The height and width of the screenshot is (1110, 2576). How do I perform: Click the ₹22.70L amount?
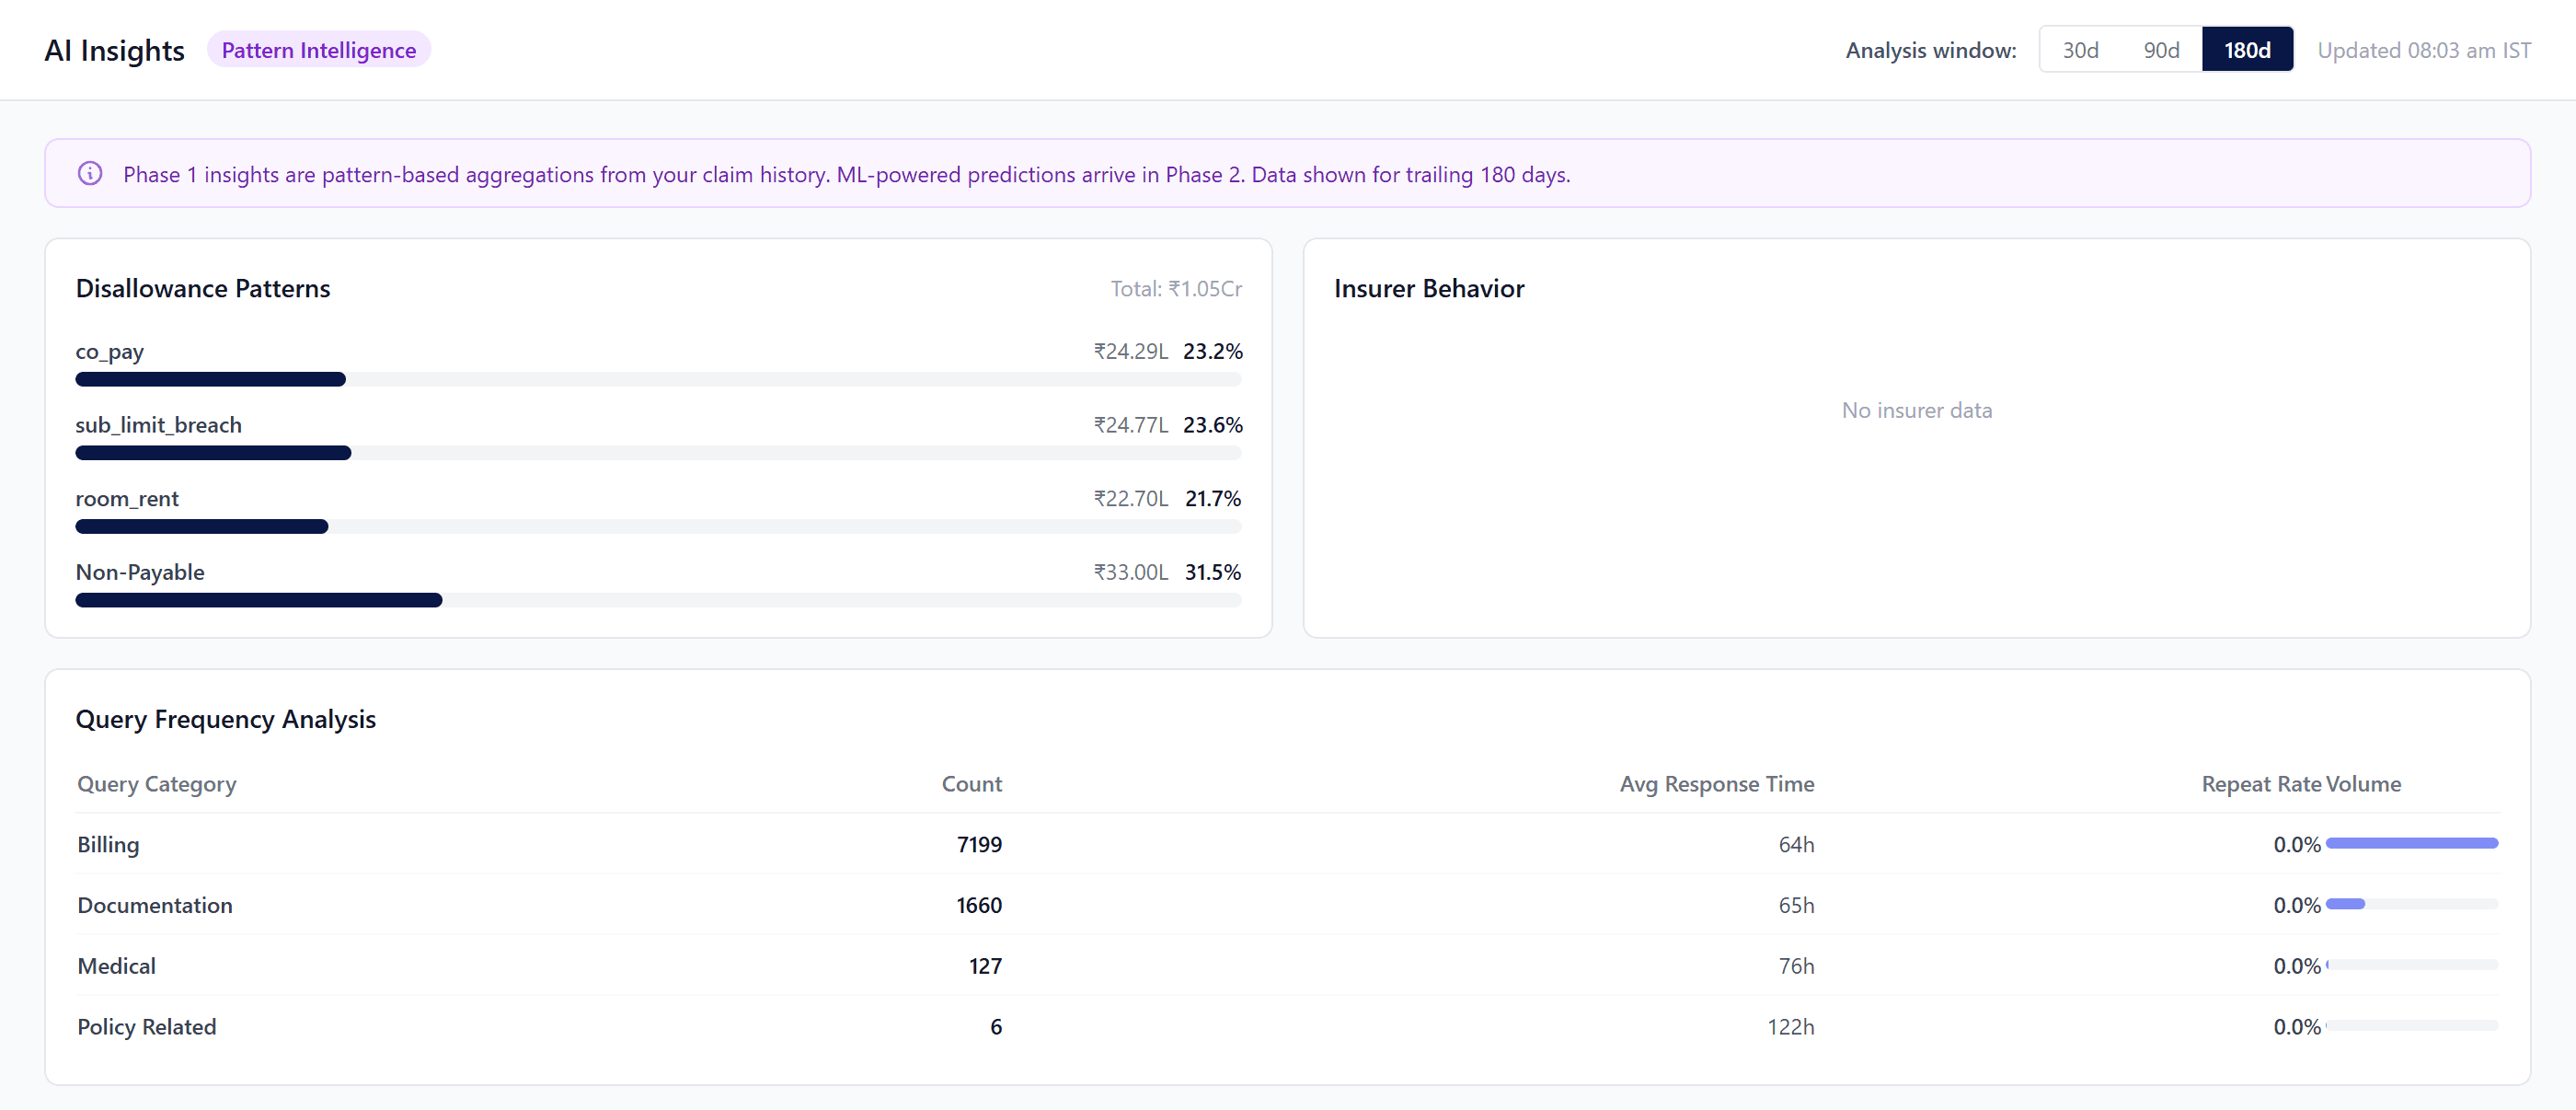[1130, 498]
